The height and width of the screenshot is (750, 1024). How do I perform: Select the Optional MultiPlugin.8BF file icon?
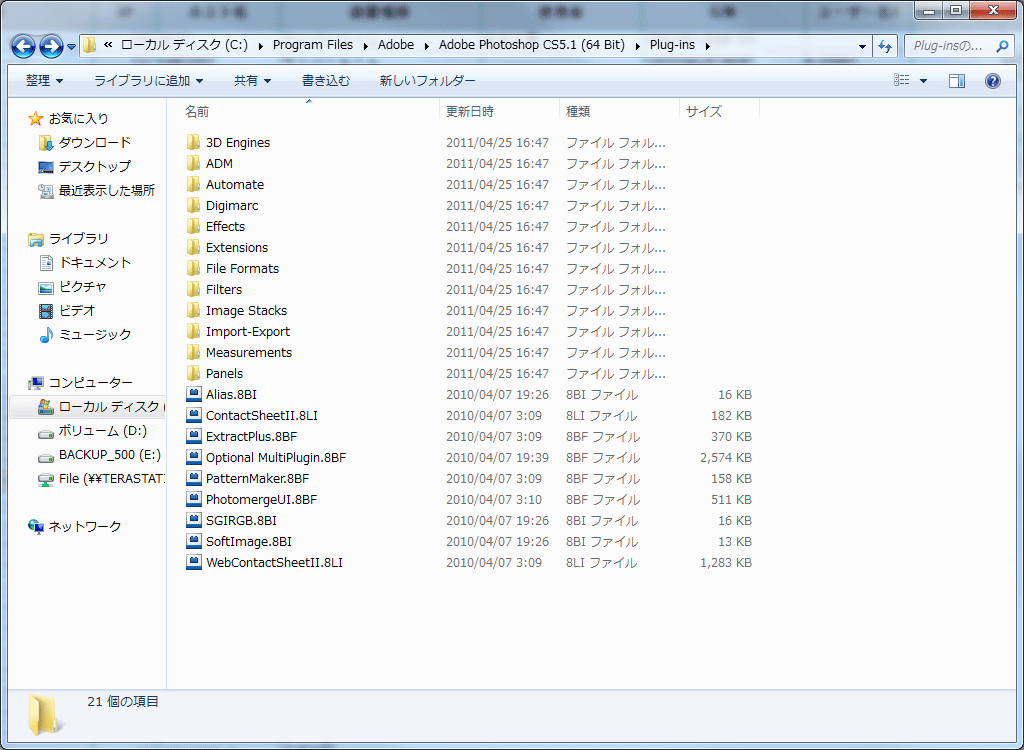[193, 457]
